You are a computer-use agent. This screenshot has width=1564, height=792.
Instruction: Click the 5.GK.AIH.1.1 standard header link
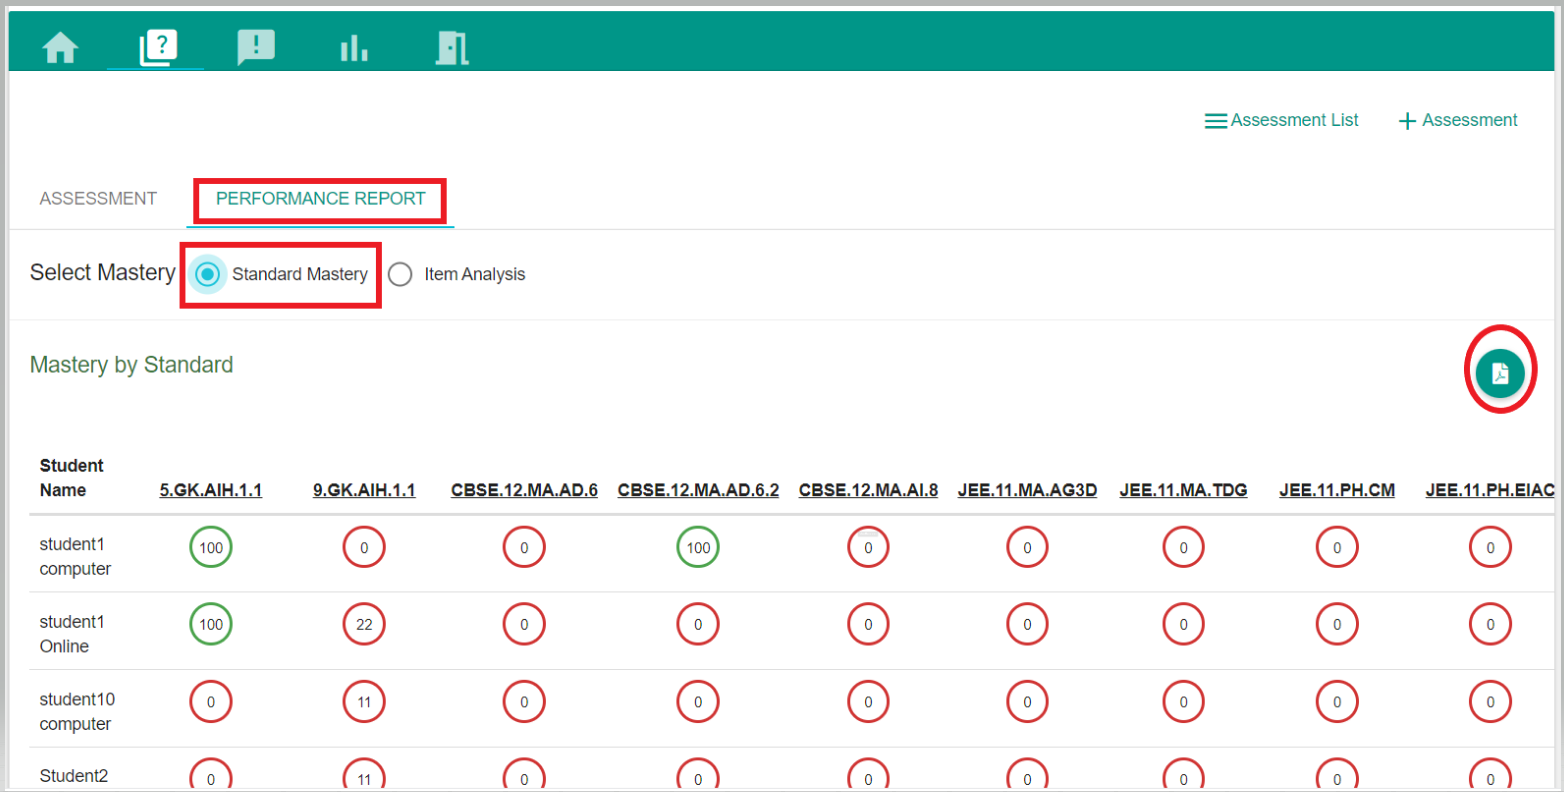click(x=211, y=490)
